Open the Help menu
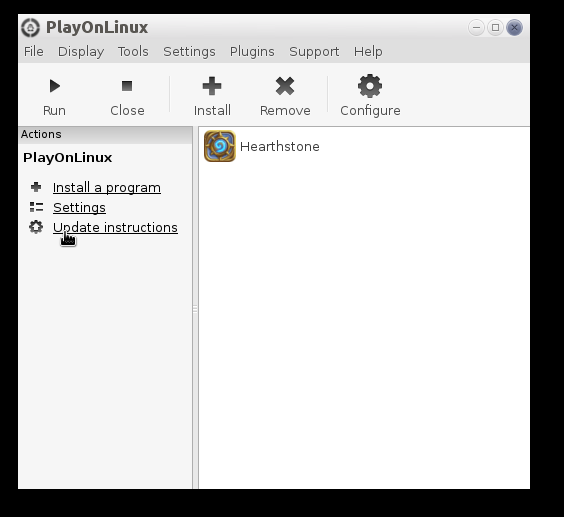The height and width of the screenshot is (517, 564). (368, 52)
